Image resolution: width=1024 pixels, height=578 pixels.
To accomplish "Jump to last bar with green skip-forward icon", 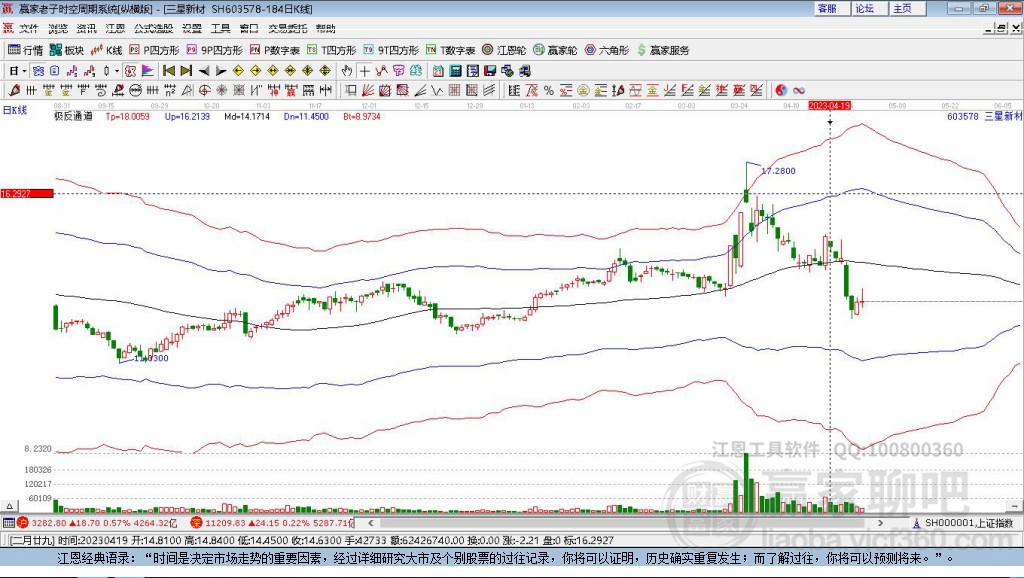I will coord(187,71).
